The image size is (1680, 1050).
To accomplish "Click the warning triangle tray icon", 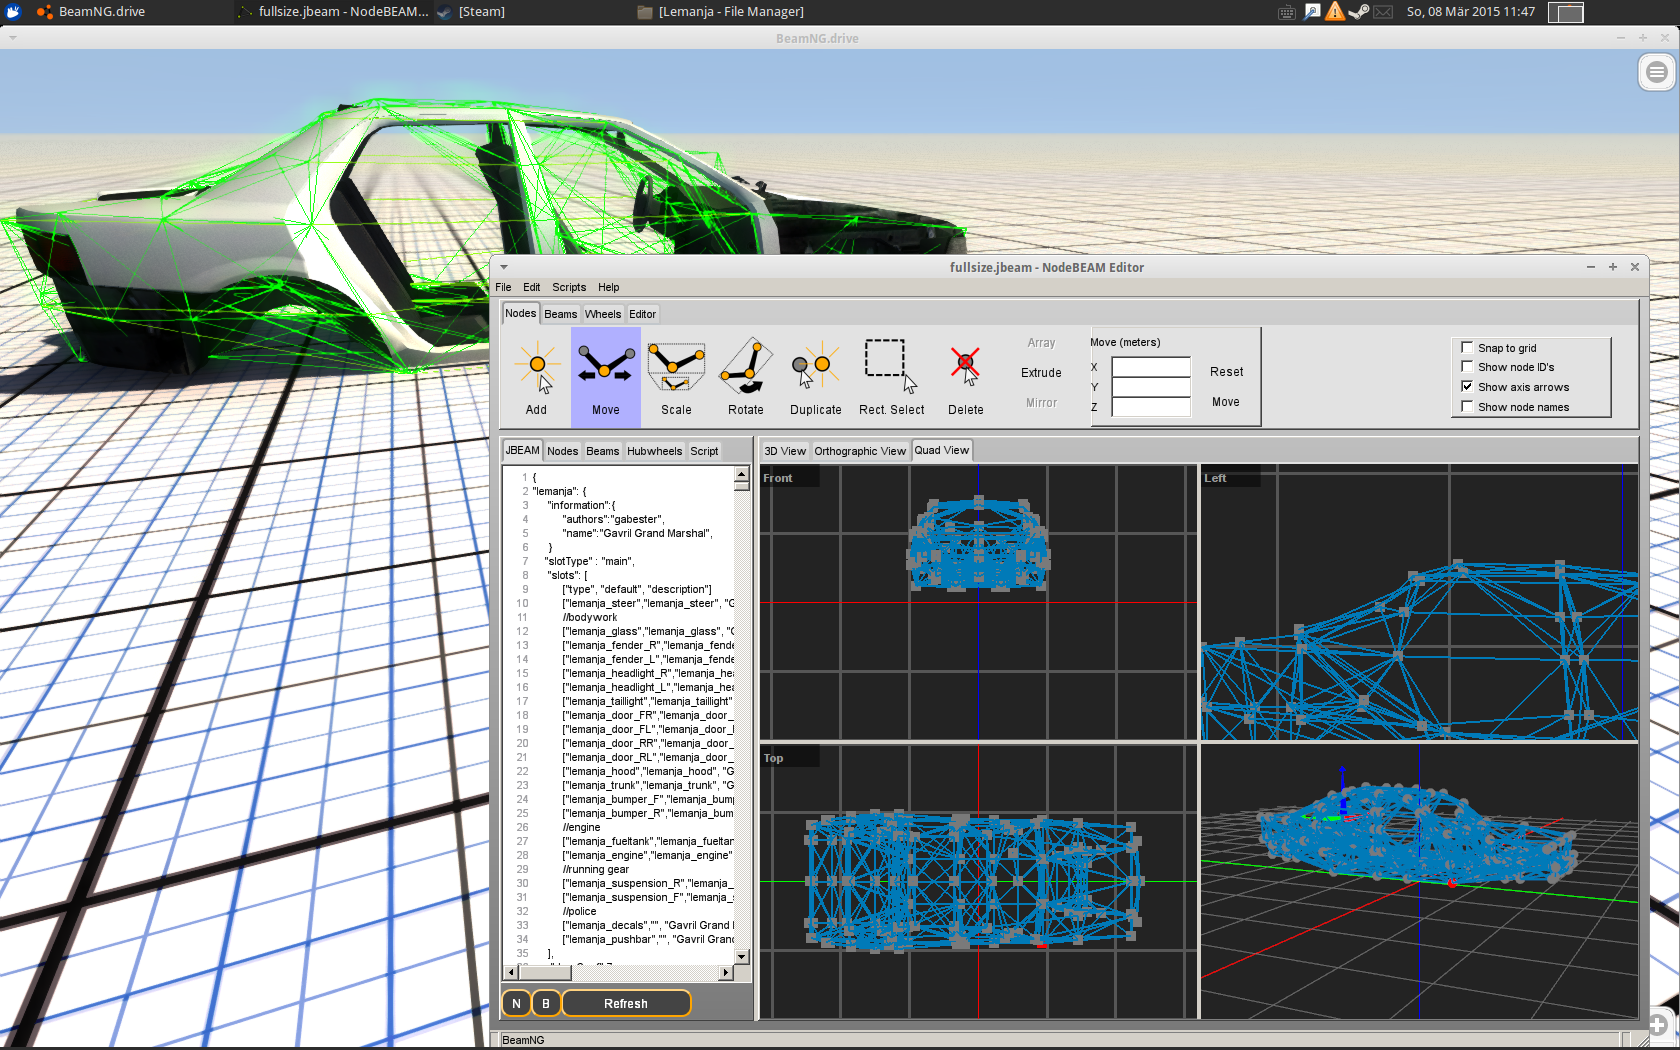I will 1335,12.
